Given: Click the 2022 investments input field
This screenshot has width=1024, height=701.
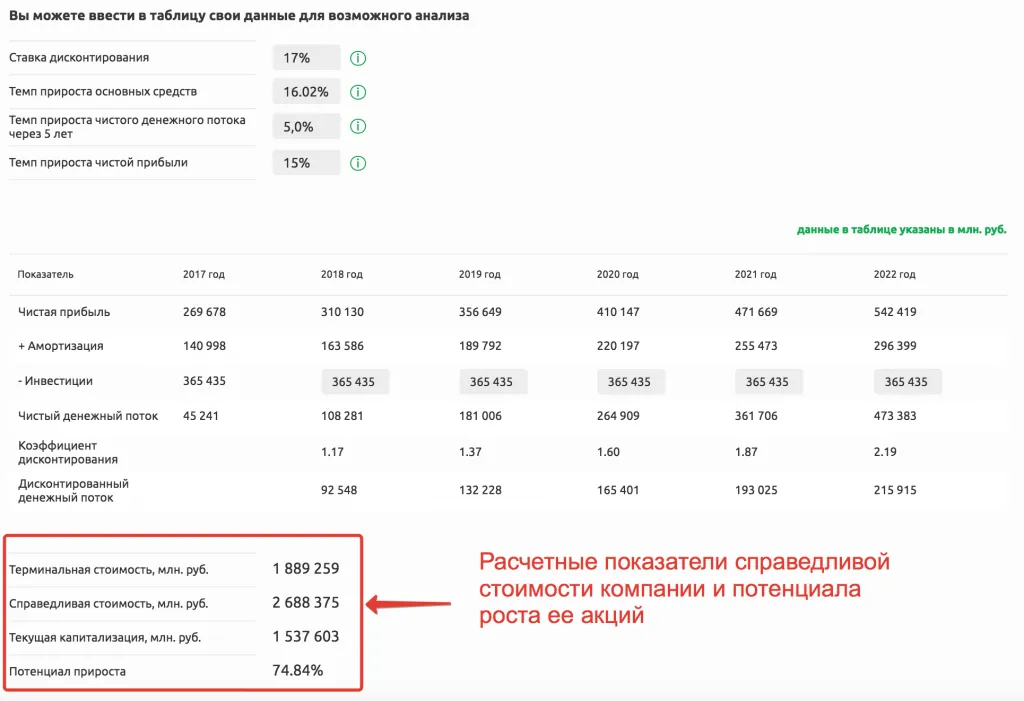Looking at the screenshot, I should coord(907,382).
